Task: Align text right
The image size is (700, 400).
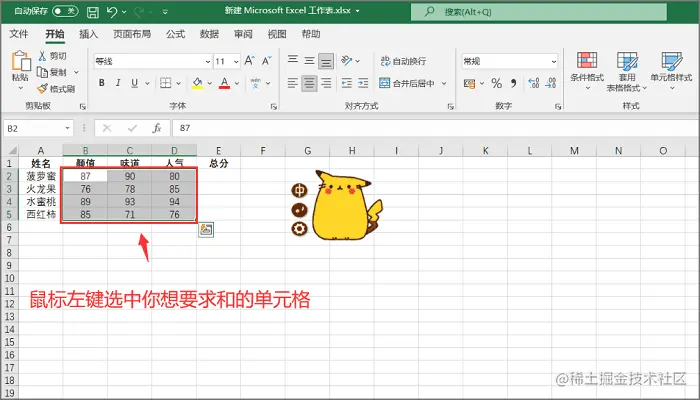Action: (326, 83)
